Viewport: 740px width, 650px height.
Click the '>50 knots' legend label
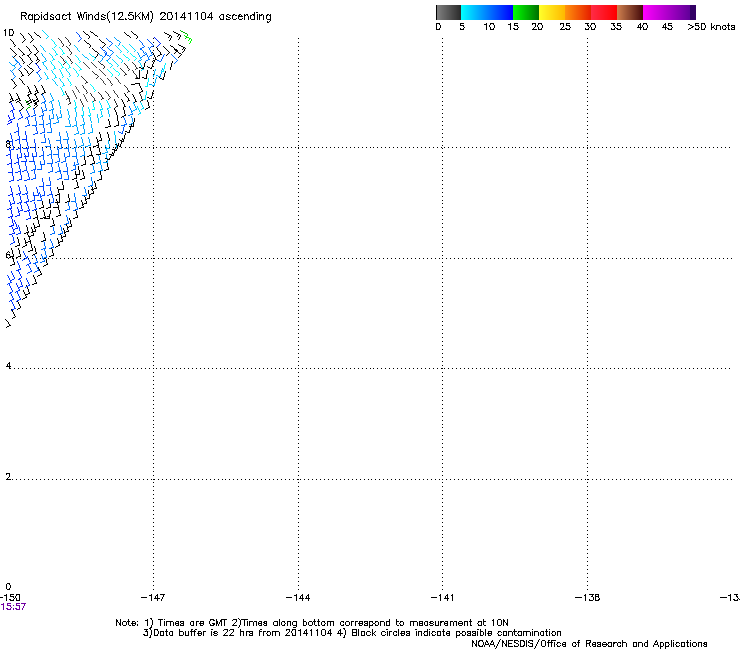click(711, 27)
